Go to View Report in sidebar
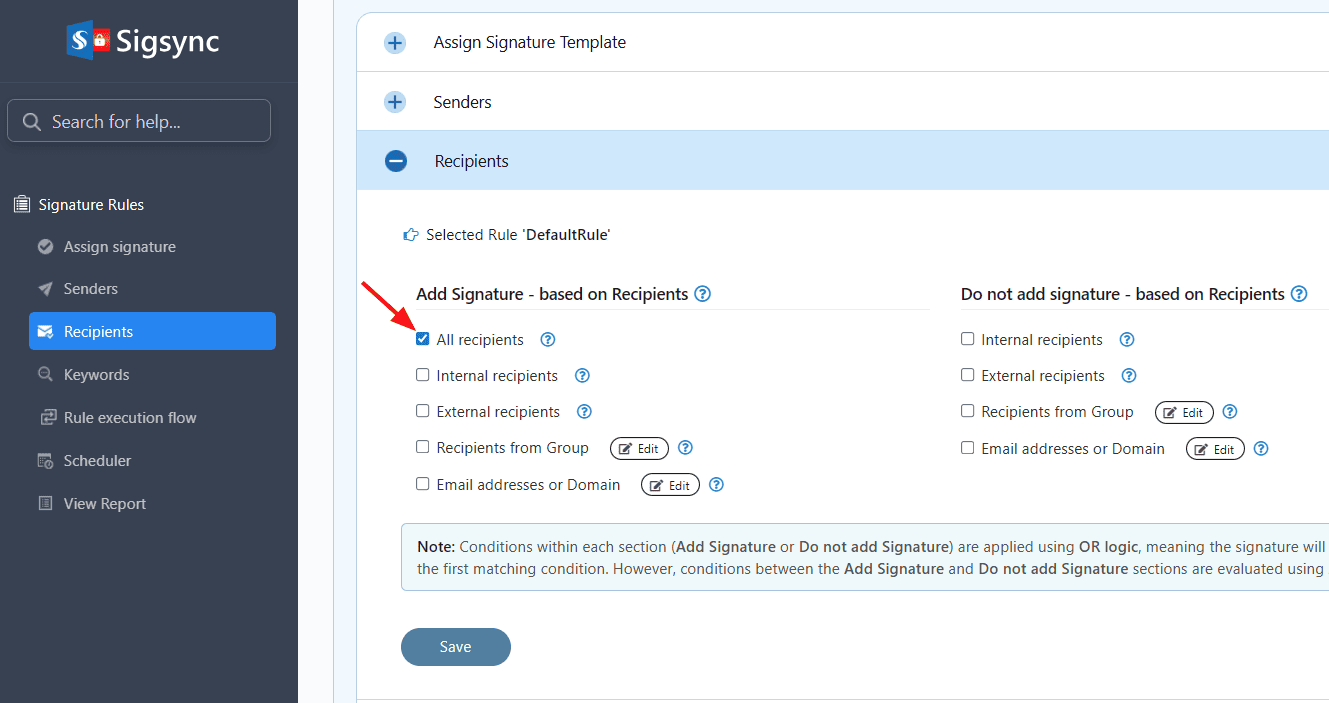The width and height of the screenshot is (1329, 703). [104, 504]
